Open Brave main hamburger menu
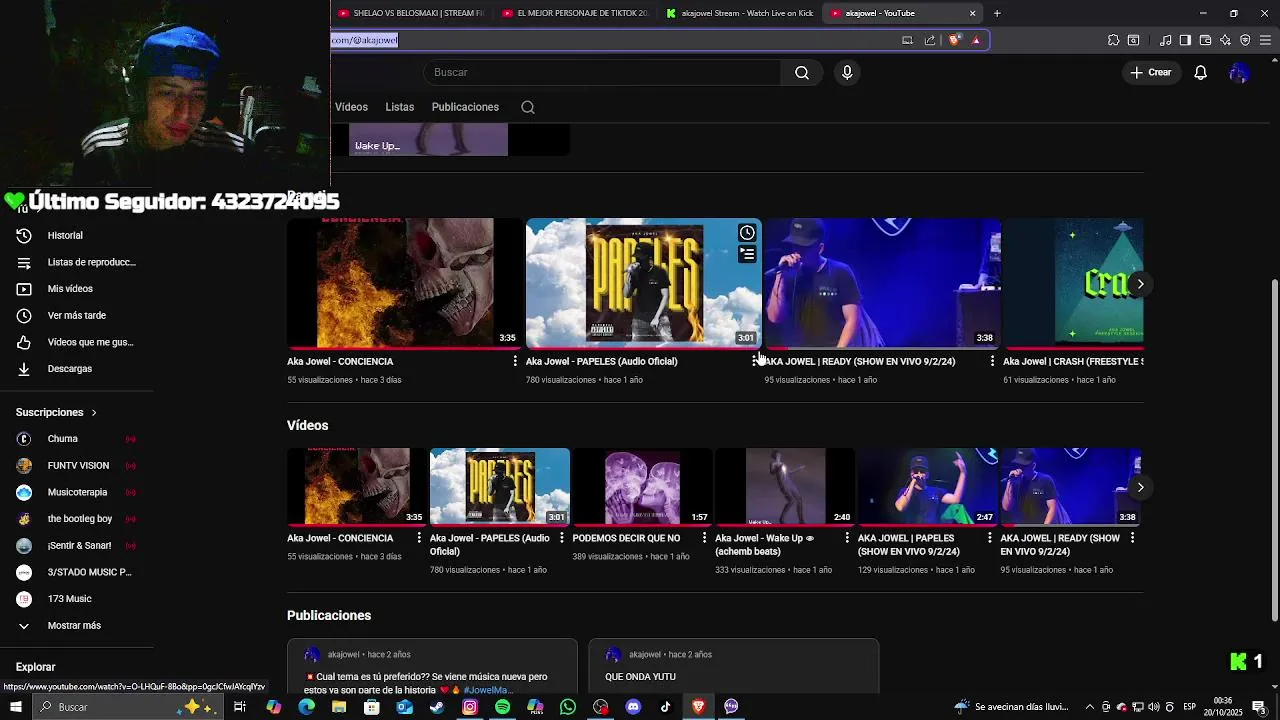This screenshot has width=1280, height=720. point(1265,40)
